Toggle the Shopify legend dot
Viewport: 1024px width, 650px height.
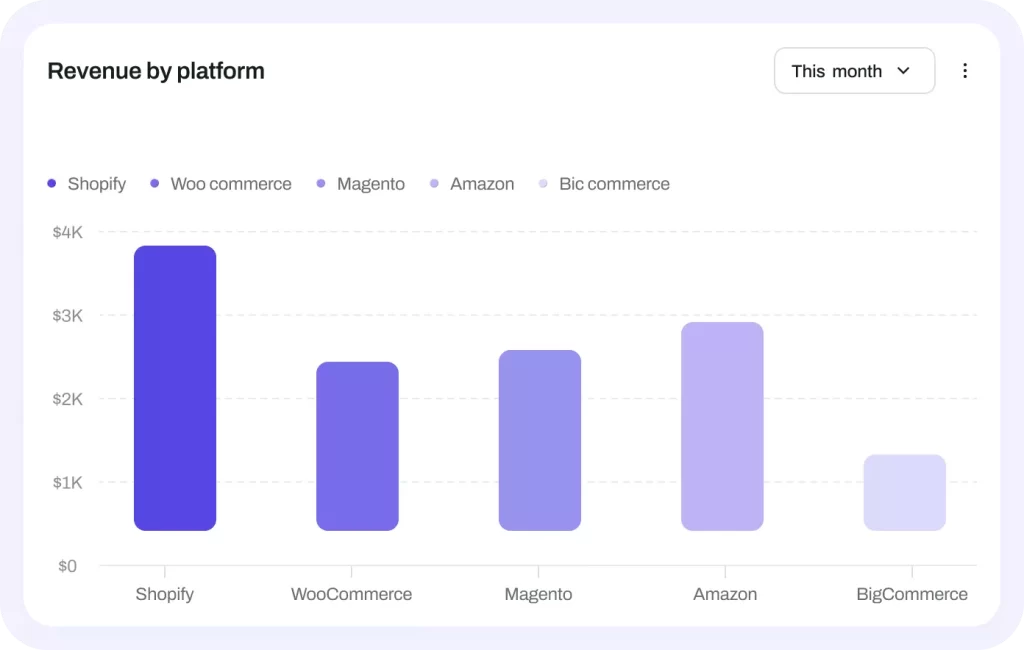pos(52,184)
